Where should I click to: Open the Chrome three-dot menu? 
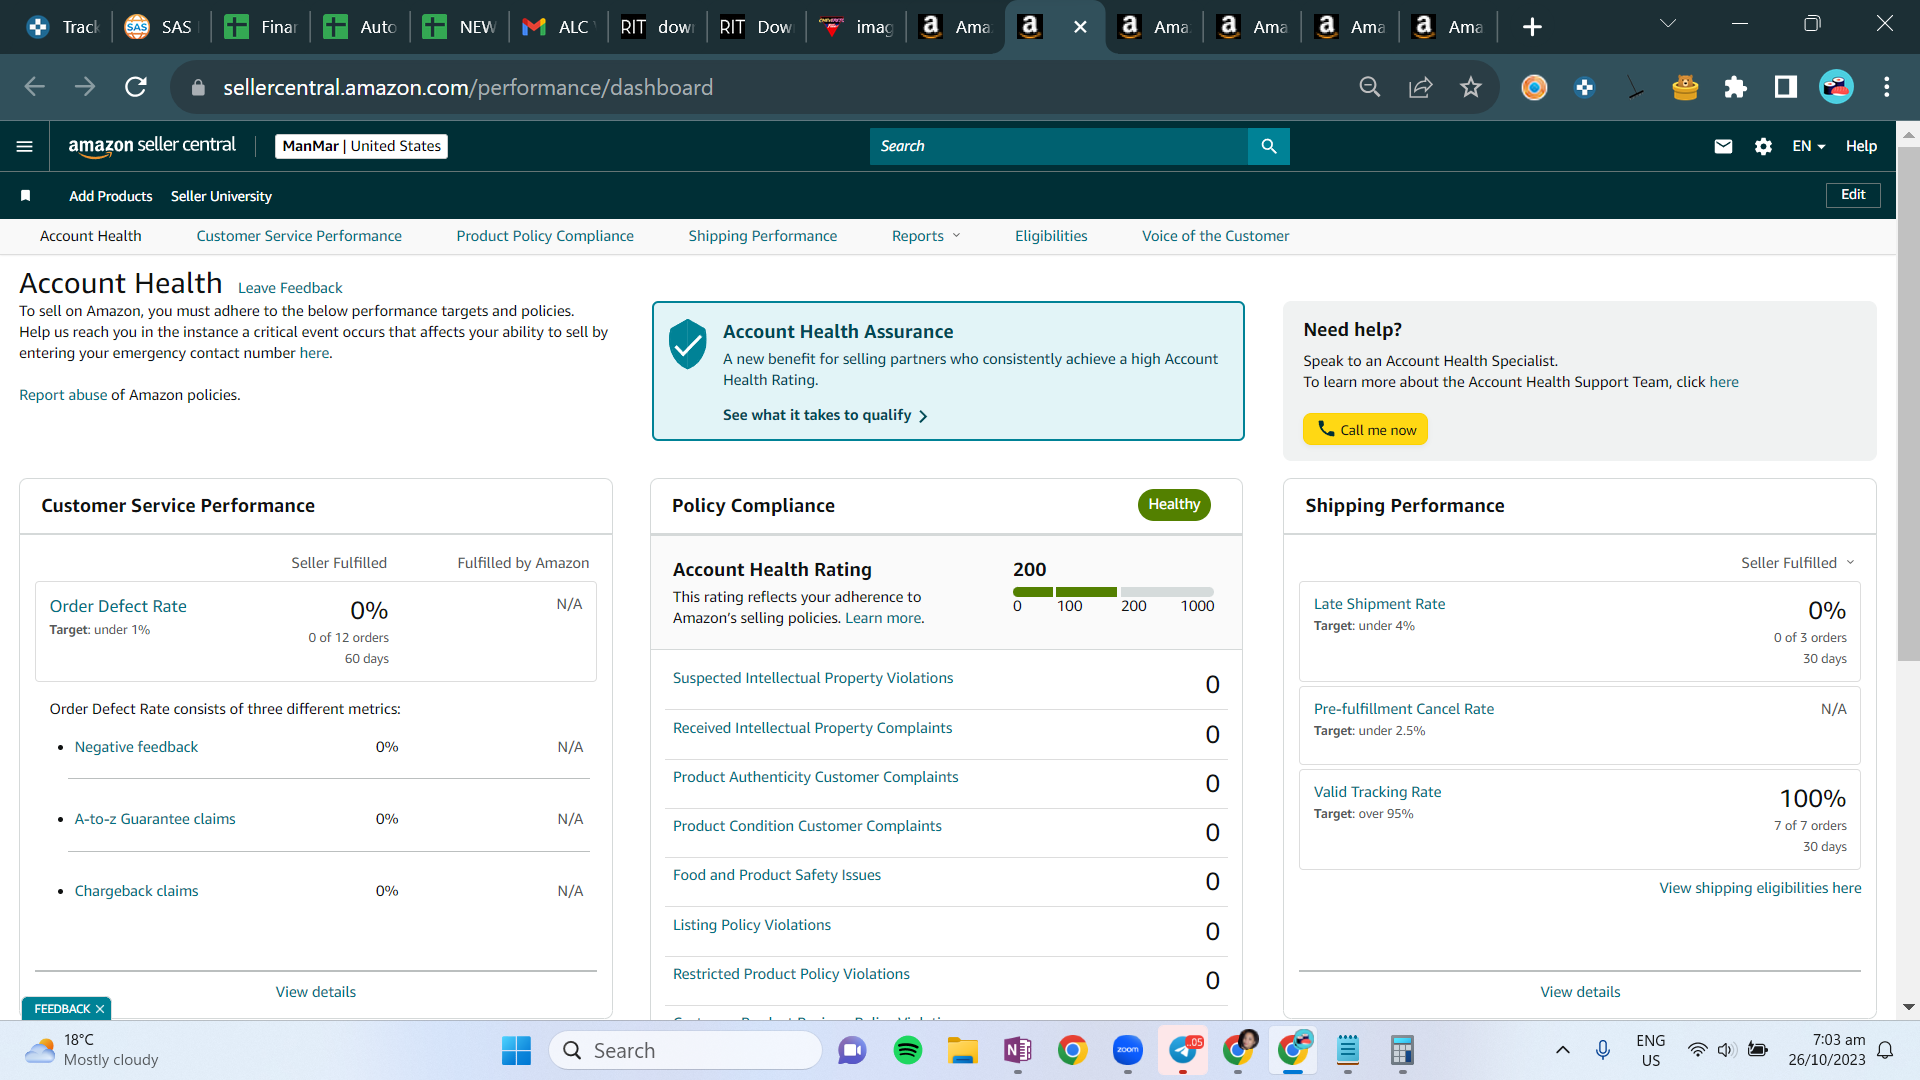1887,87
